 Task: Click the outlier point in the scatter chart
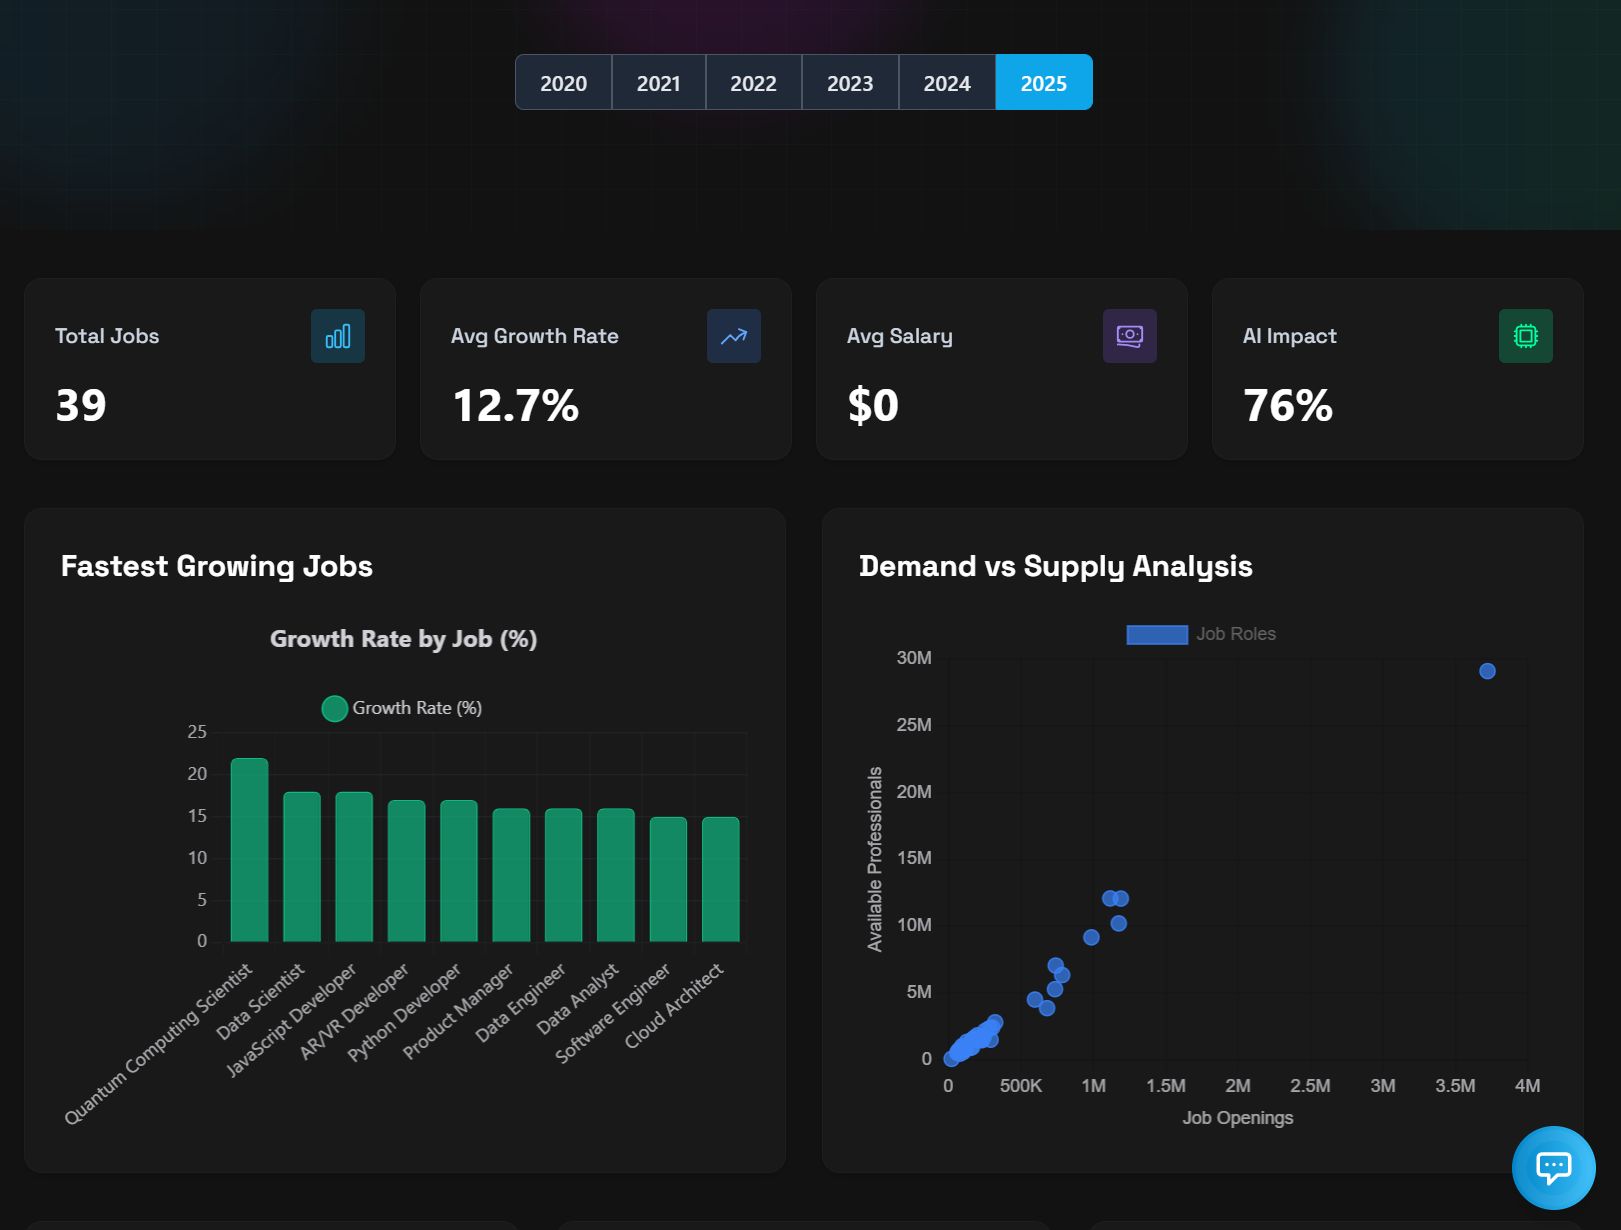[1487, 671]
